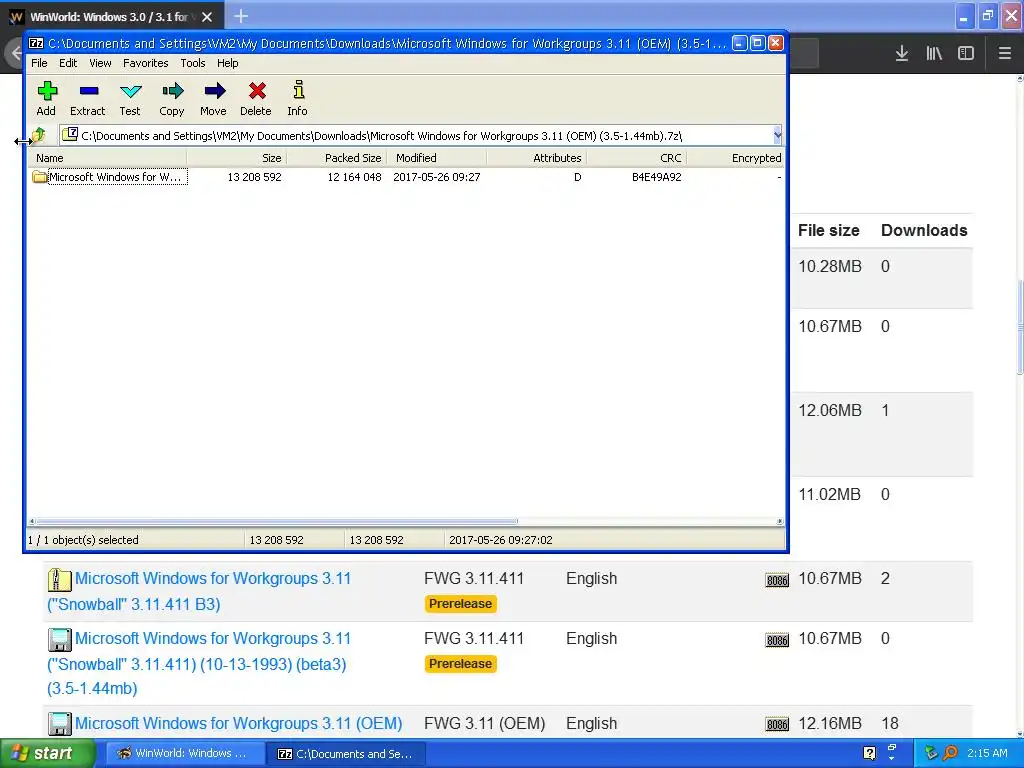Image resolution: width=1024 pixels, height=768 pixels.
Task: Expand the address path dropdown
Action: (776, 135)
